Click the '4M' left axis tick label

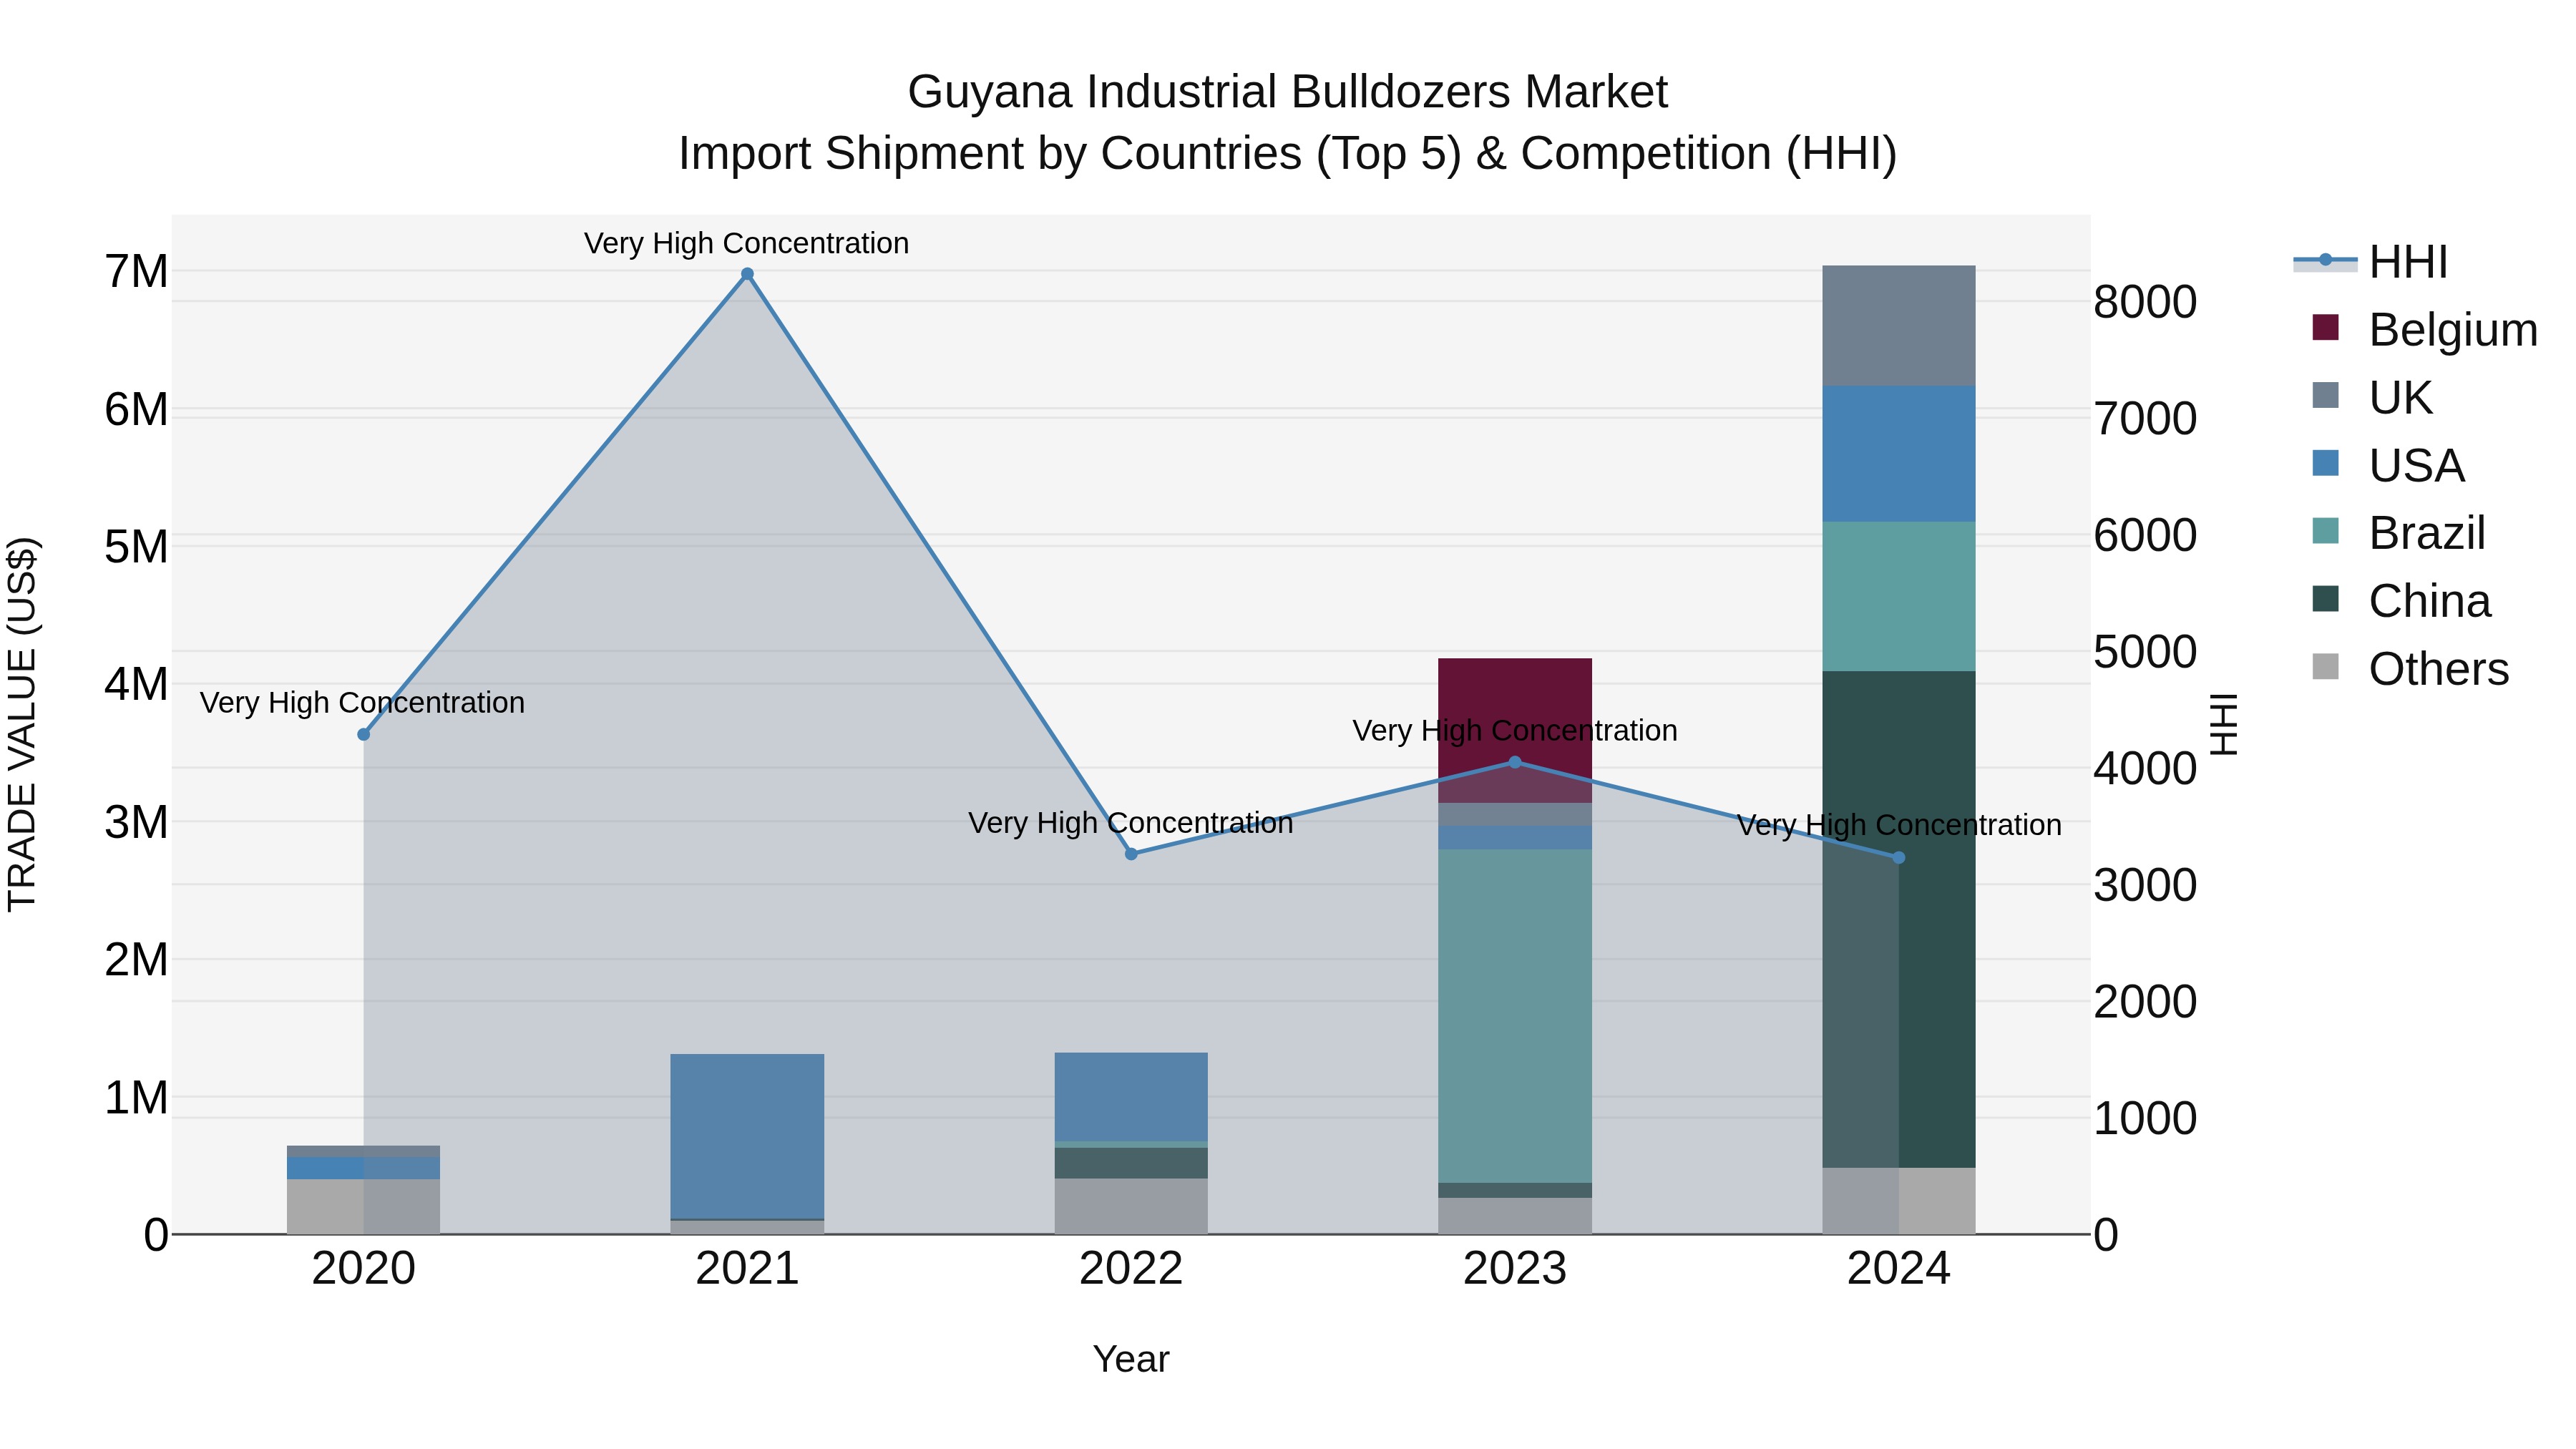click(136, 684)
